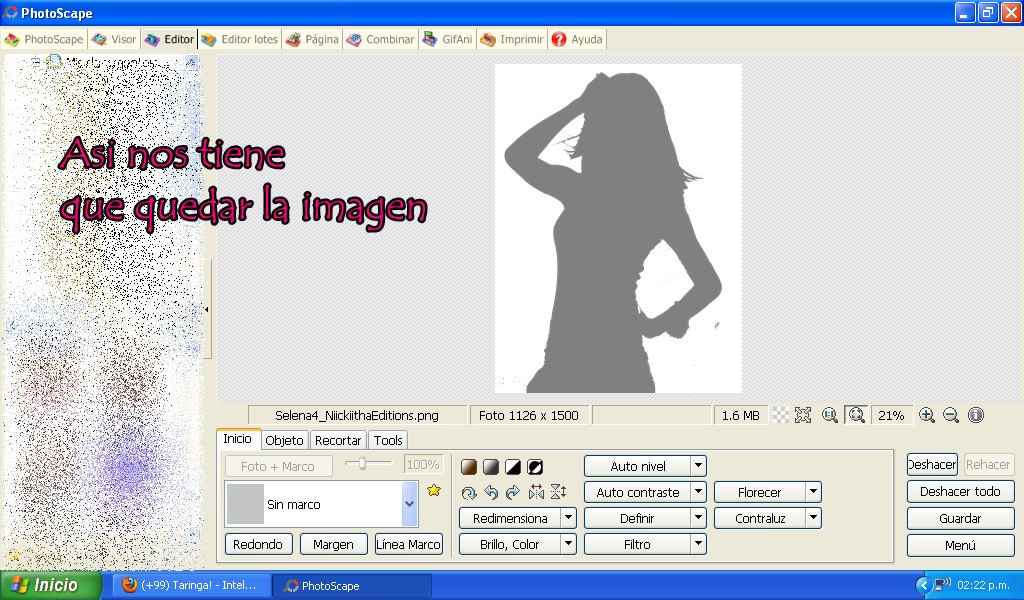The height and width of the screenshot is (600, 1024).
Task: Open the Ayuda help tab
Action: pos(577,39)
